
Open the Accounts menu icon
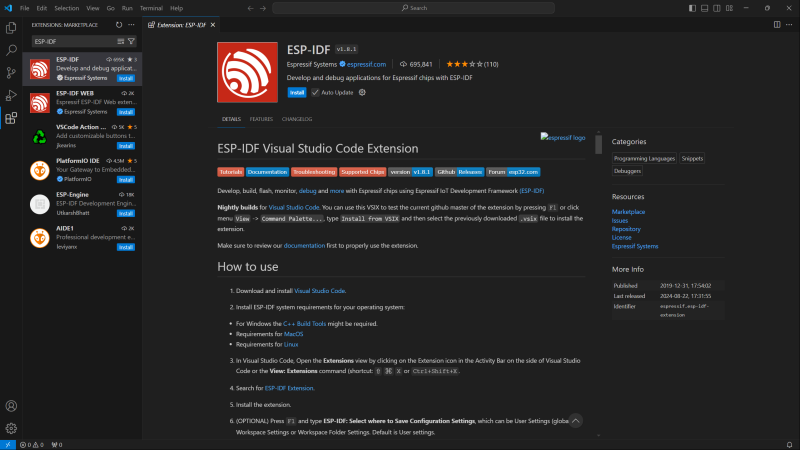11,406
